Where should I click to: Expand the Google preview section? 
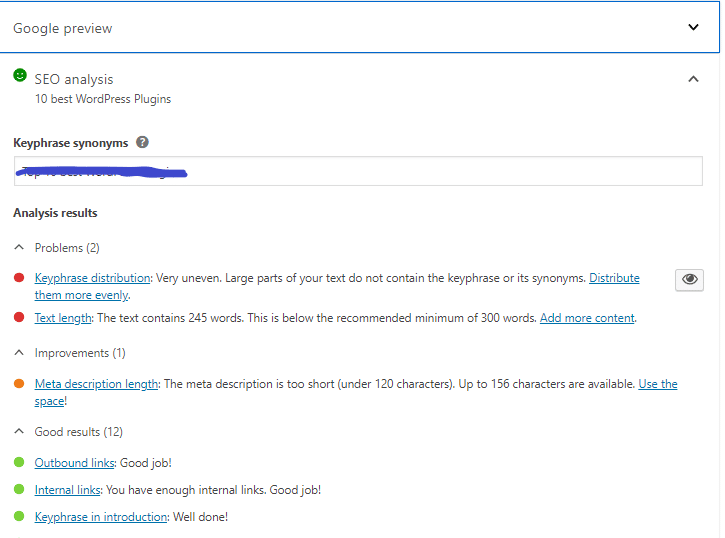click(x=693, y=27)
